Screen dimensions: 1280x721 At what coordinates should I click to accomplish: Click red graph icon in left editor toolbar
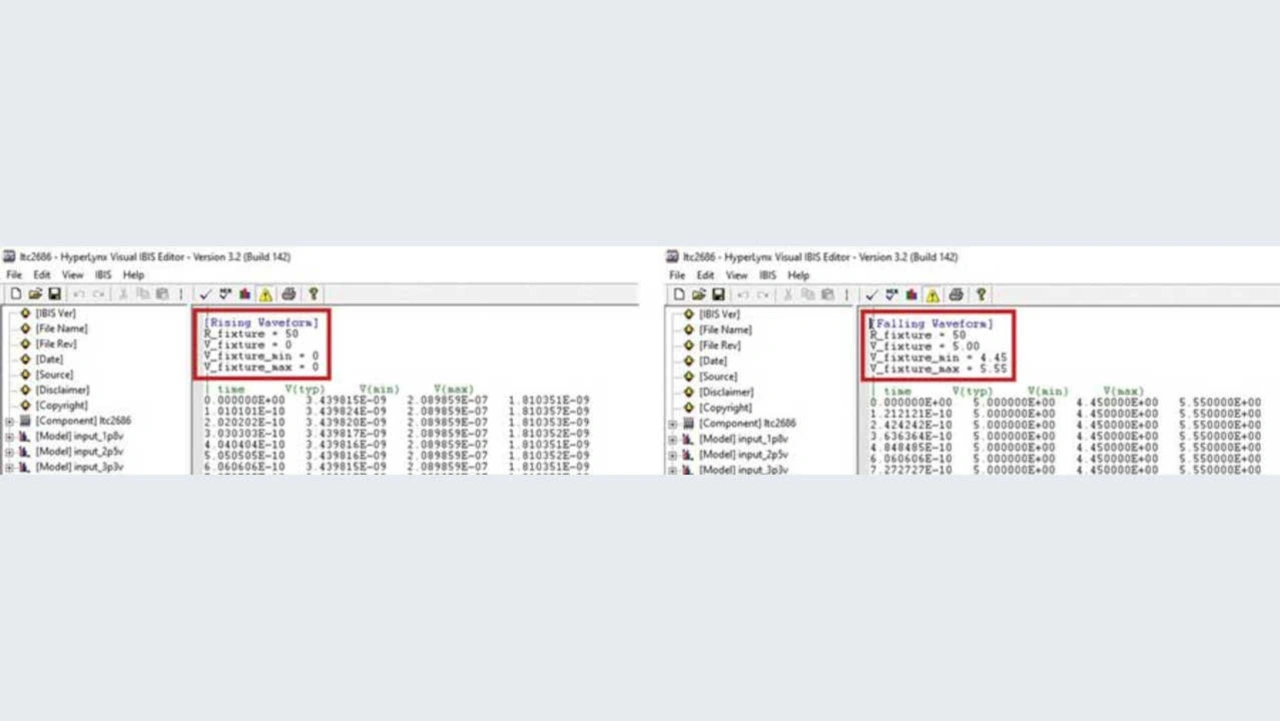click(245, 294)
